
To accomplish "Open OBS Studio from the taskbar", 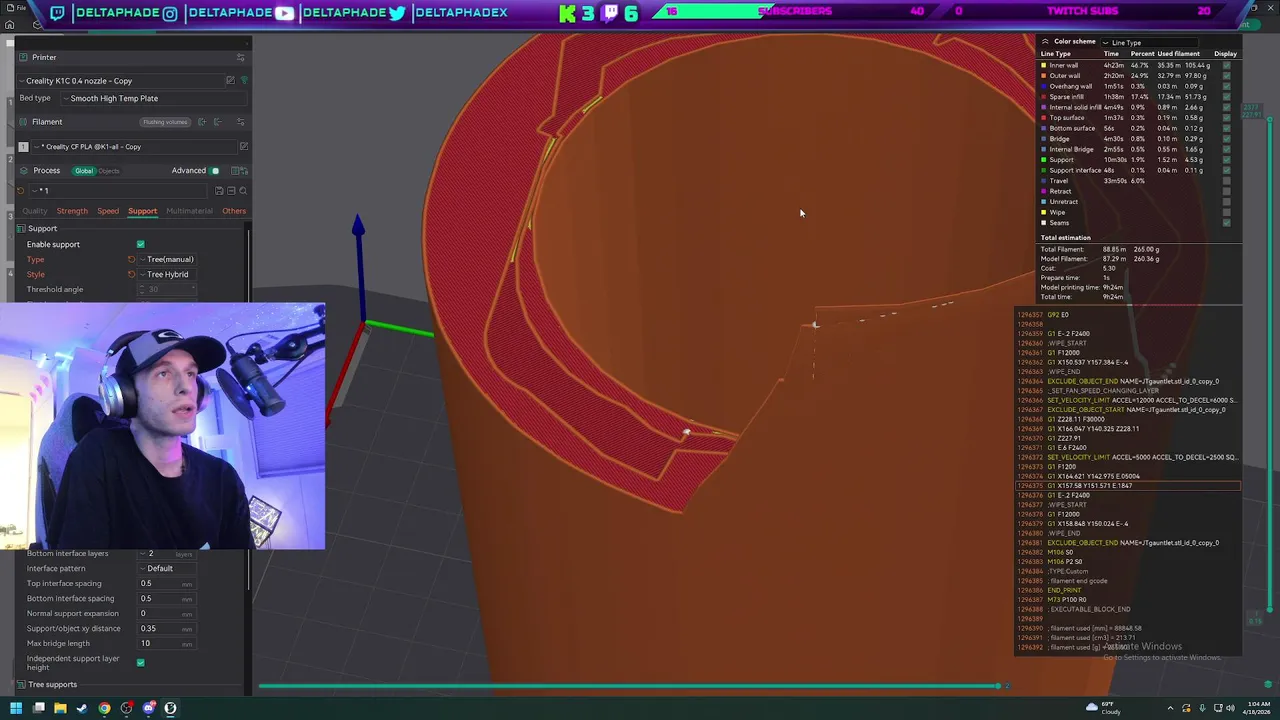I will [x=126, y=708].
